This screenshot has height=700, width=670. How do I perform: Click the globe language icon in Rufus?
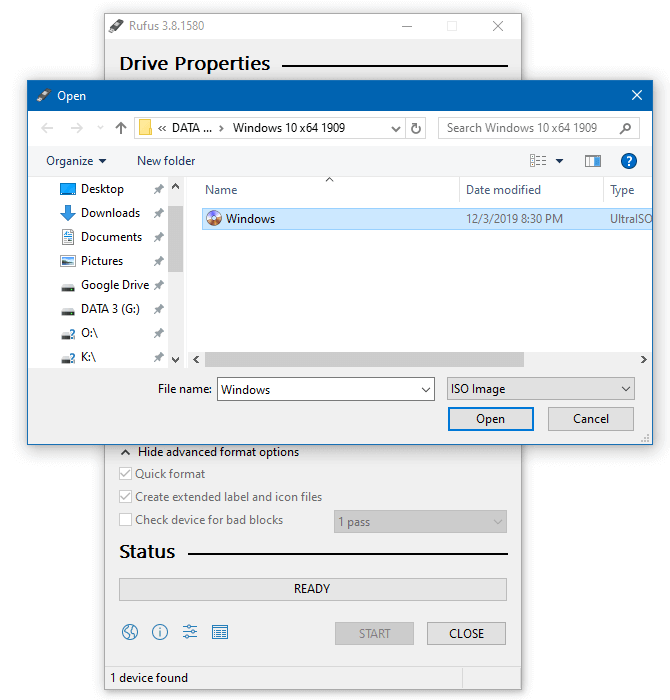[129, 632]
